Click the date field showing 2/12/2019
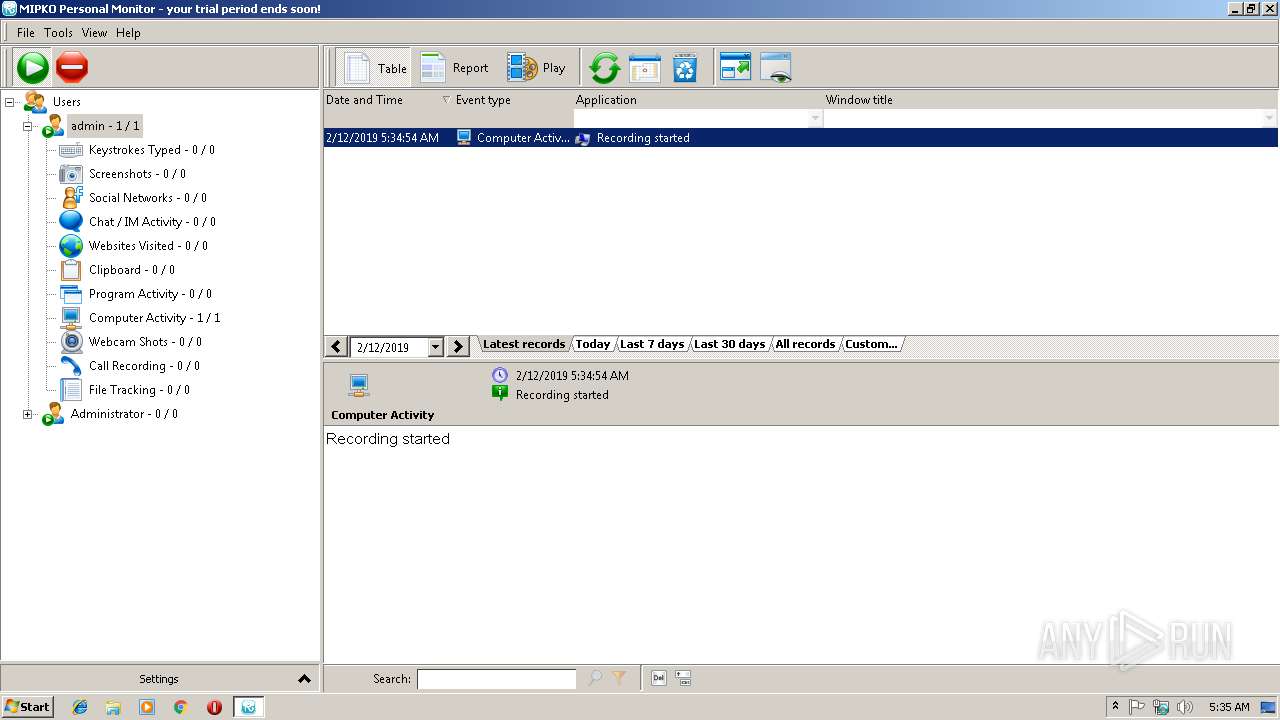1280x720 pixels. tap(389, 347)
